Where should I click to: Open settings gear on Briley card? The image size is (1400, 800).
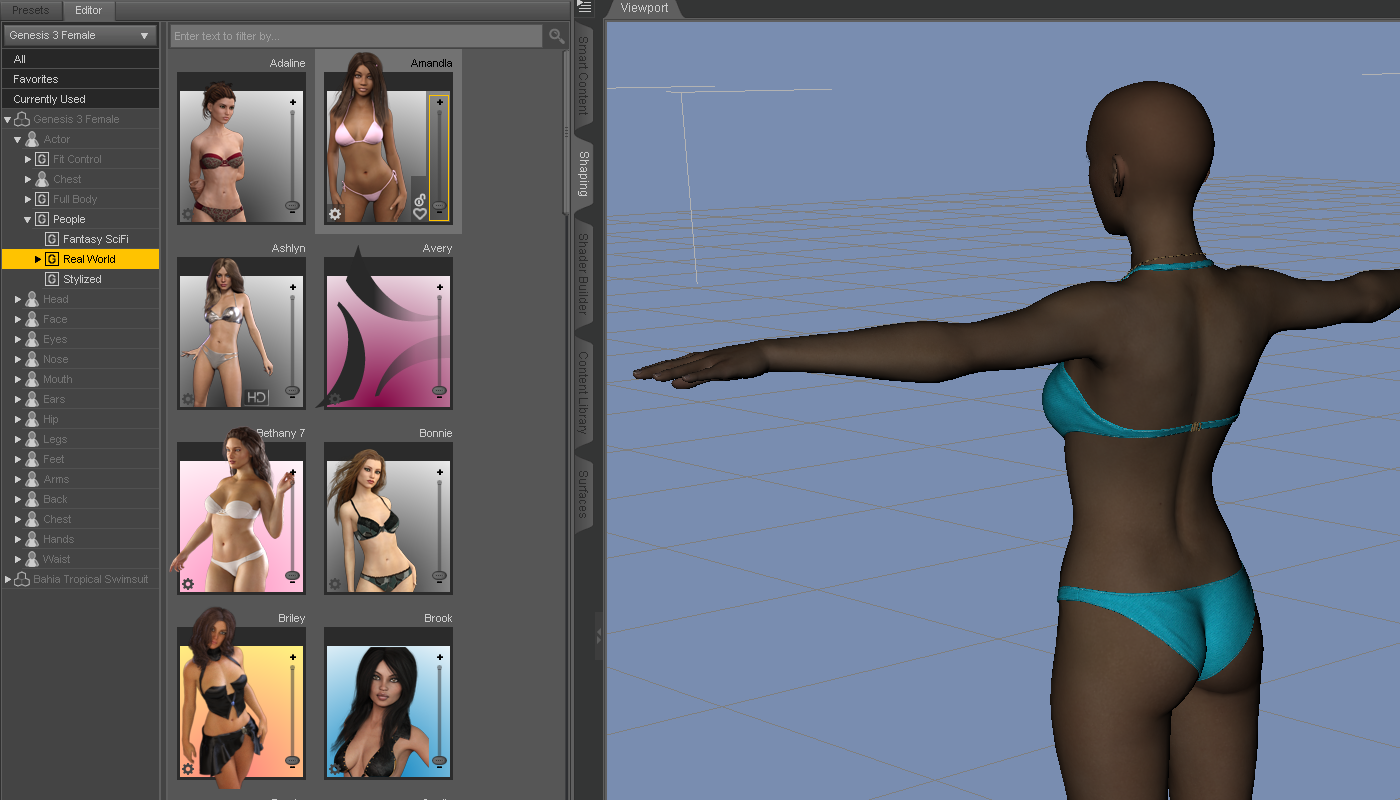pyautogui.click(x=187, y=769)
